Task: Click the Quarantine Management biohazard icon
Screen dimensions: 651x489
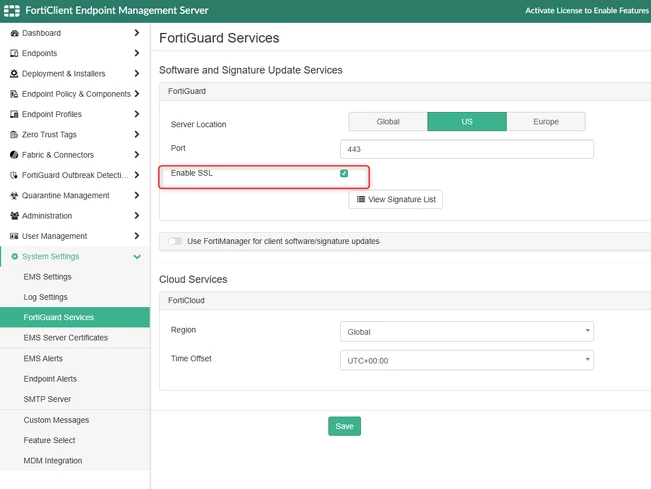Action: [14, 196]
